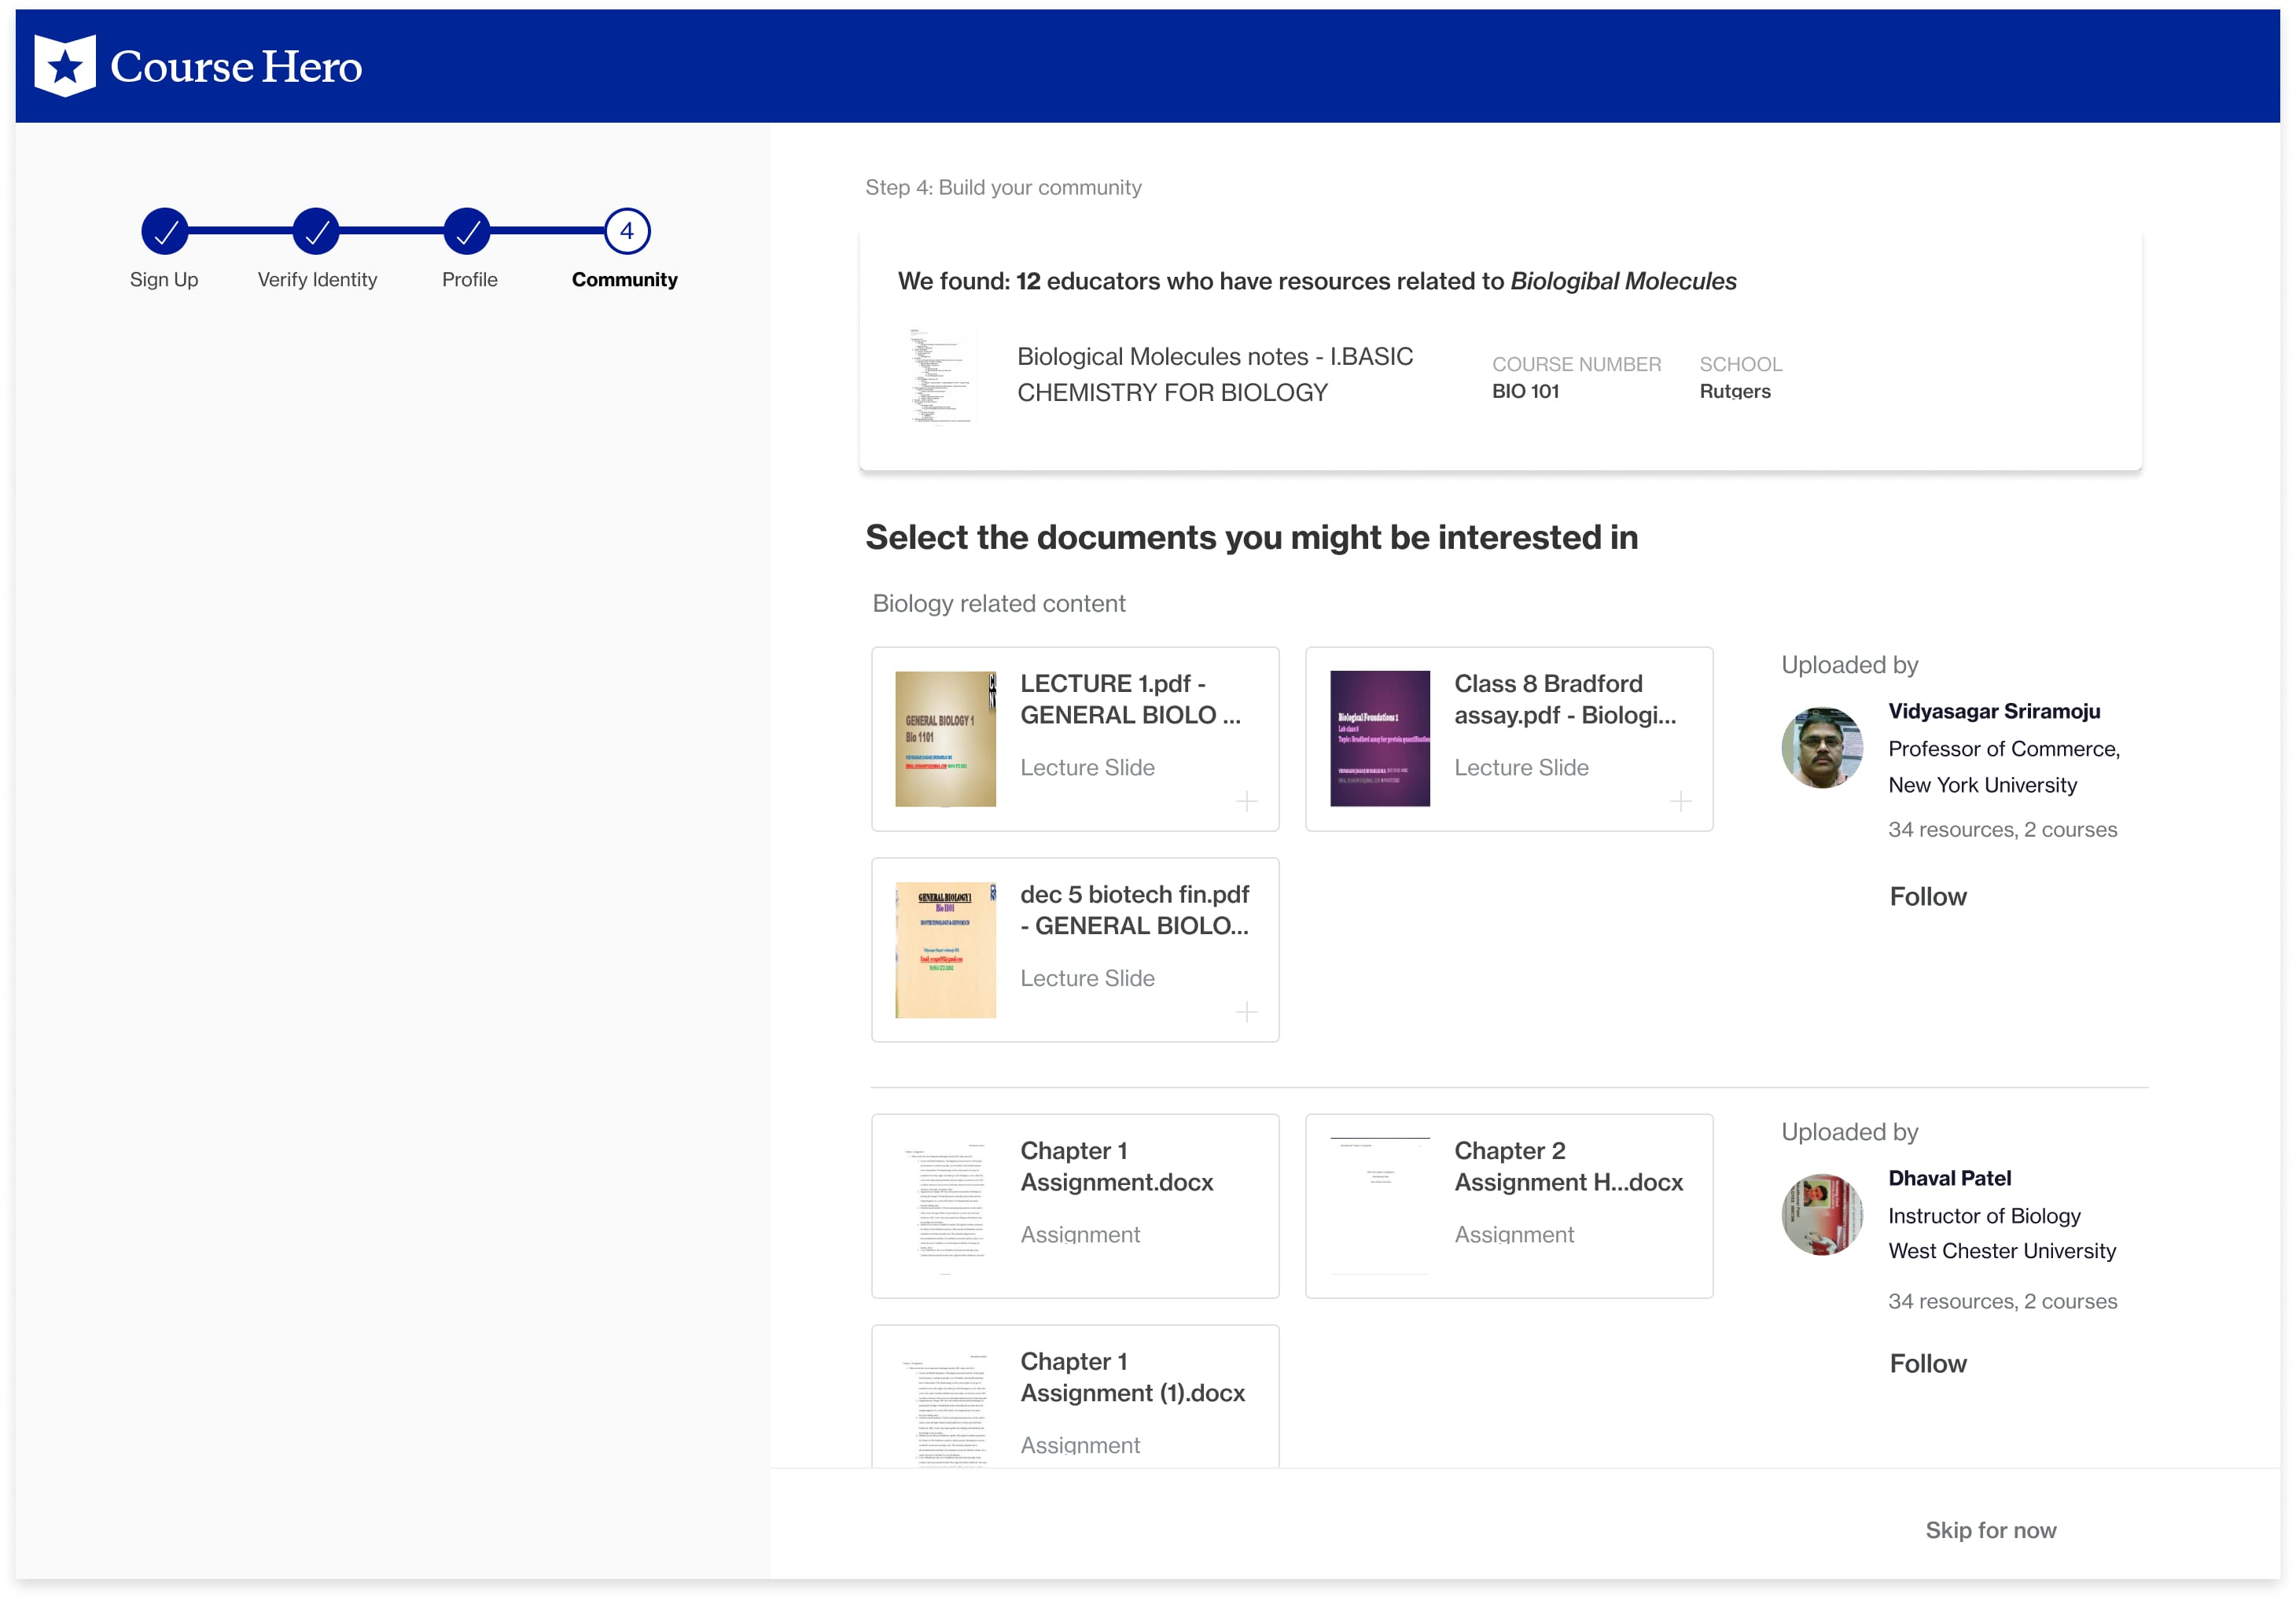Click the Course Hero star logo
2296x1601 pixels.
[x=65, y=66]
